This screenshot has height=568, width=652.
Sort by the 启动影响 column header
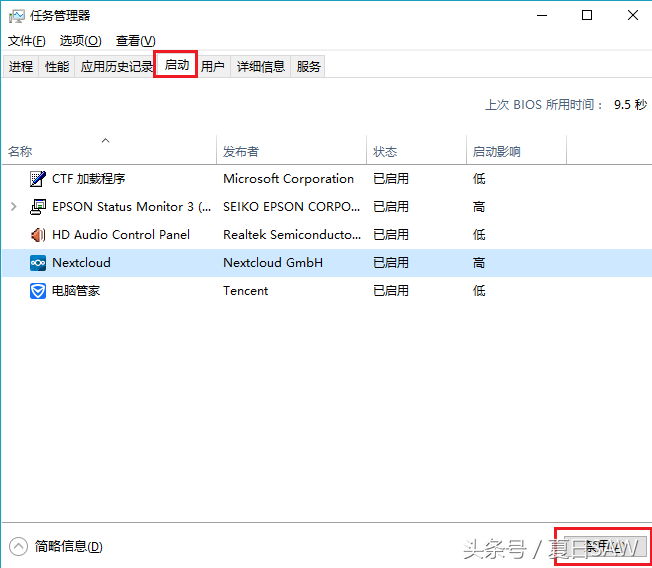(516, 151)
